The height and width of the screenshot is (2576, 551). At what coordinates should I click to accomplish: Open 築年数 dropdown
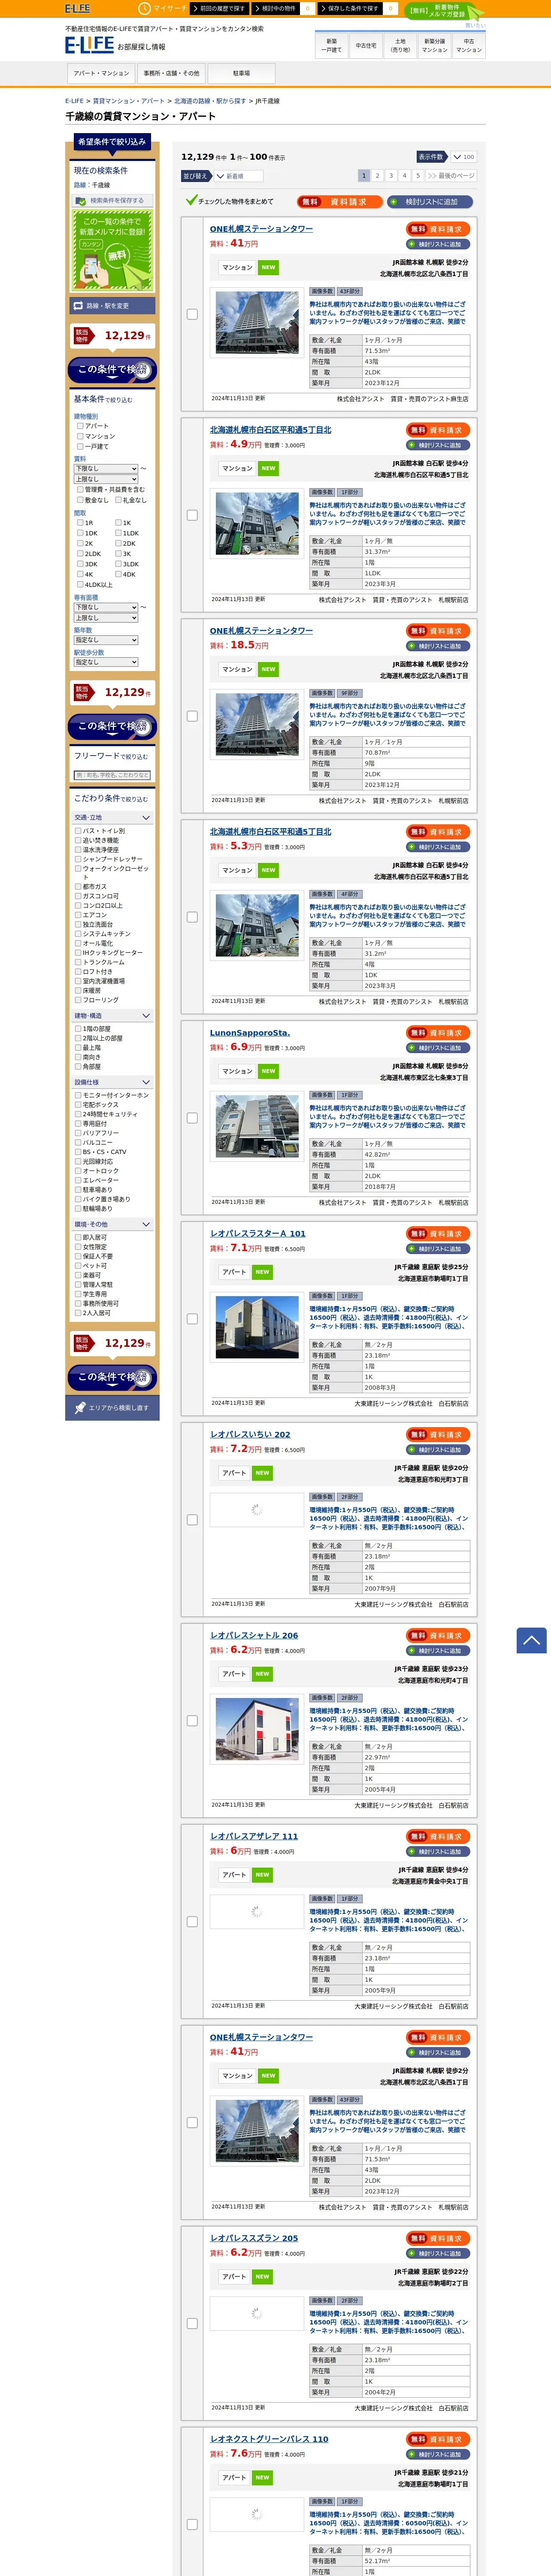[106, 640]
